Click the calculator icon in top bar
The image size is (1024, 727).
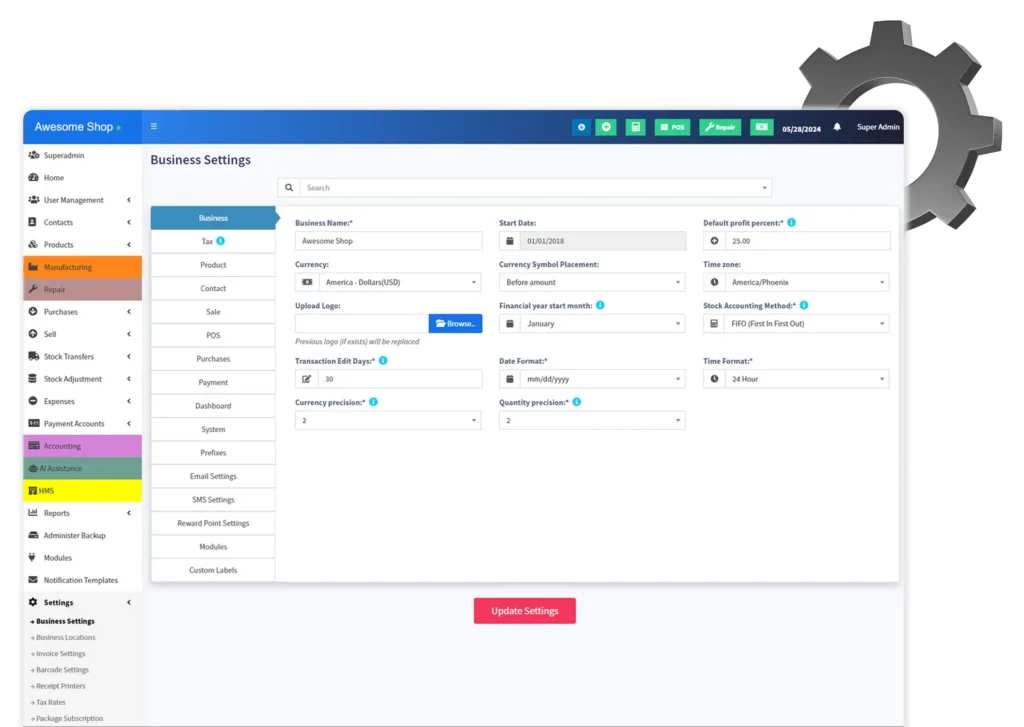635,127
